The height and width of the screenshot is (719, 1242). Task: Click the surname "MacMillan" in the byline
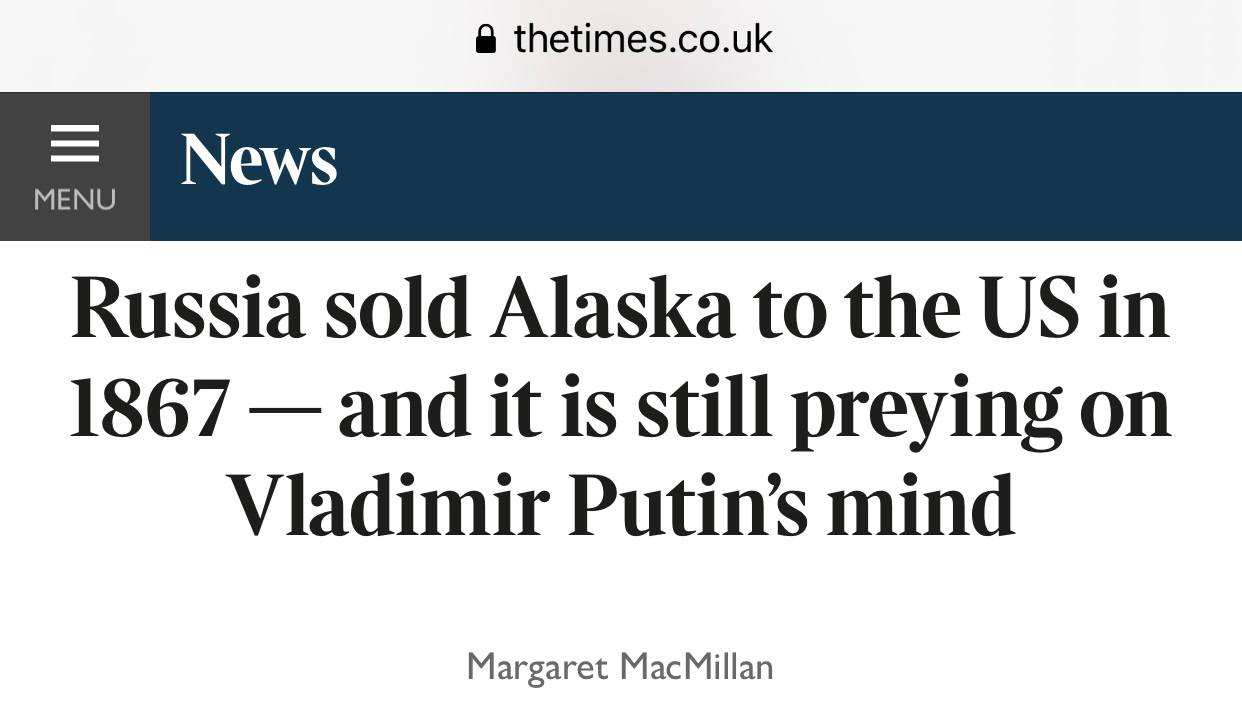[x=696, y=666]
